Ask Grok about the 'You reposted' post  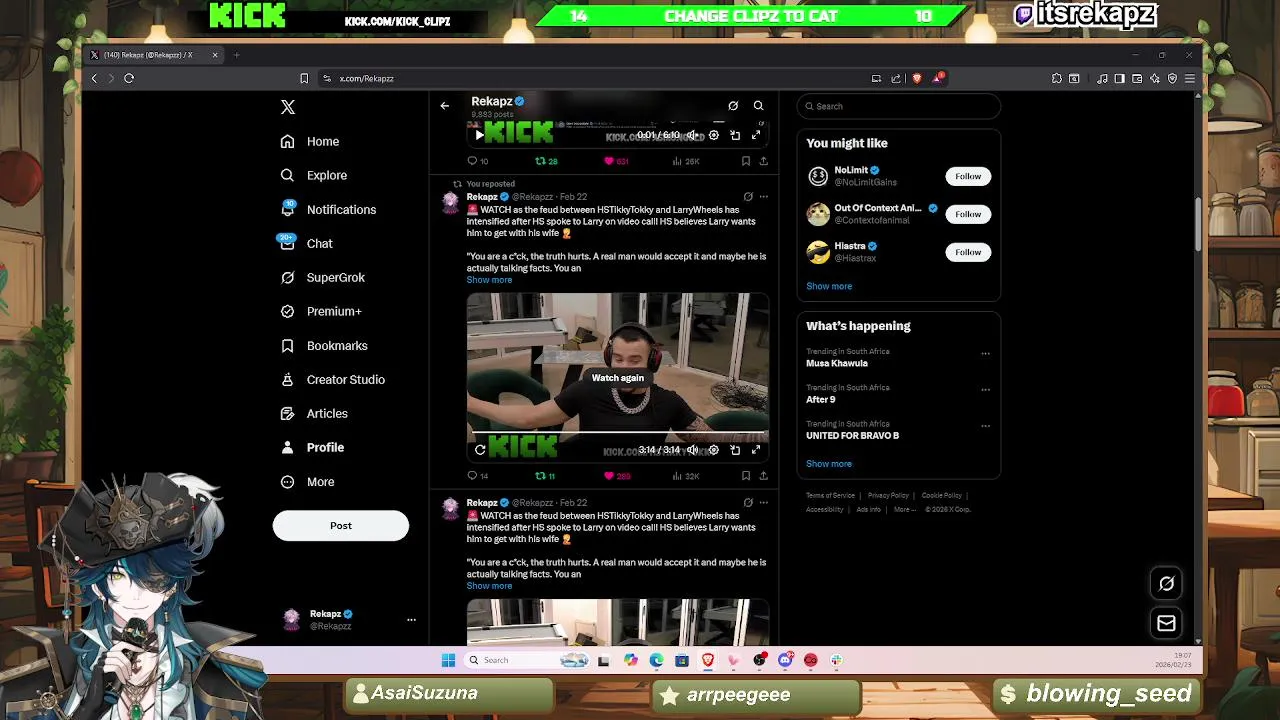click(748, 197)
